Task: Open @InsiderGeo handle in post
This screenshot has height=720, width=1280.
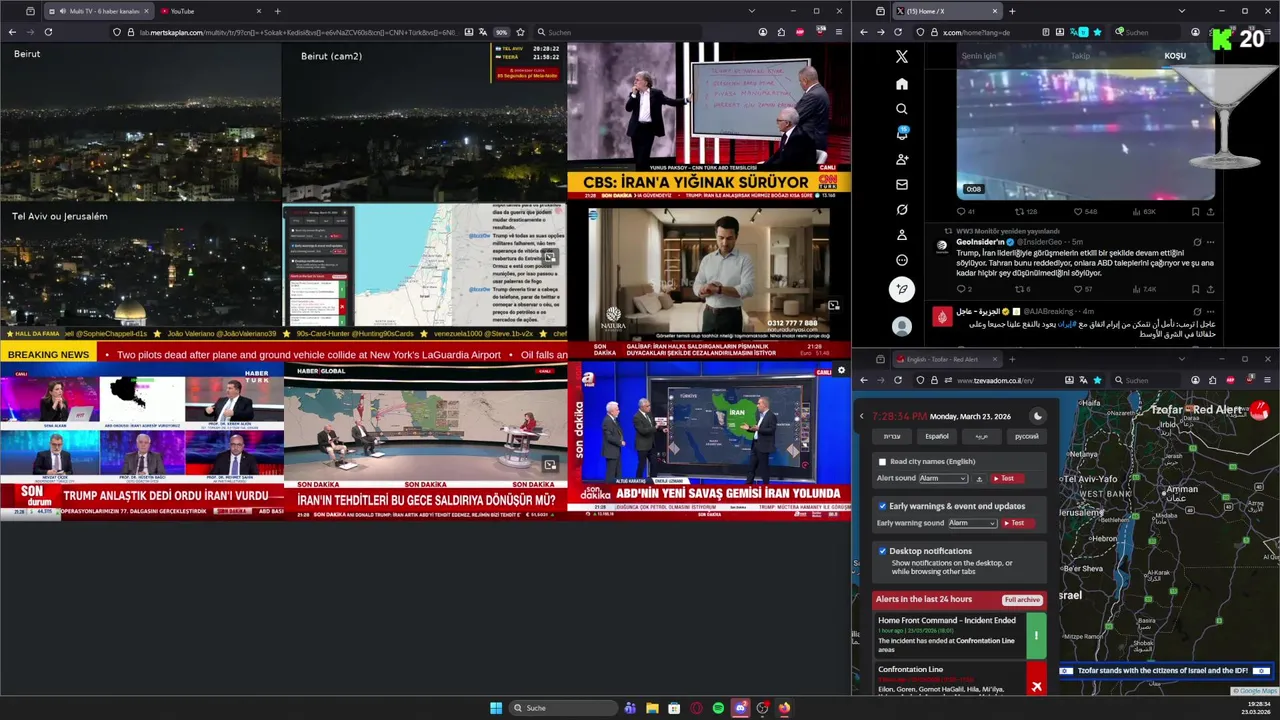Action: pos(1039,242)
